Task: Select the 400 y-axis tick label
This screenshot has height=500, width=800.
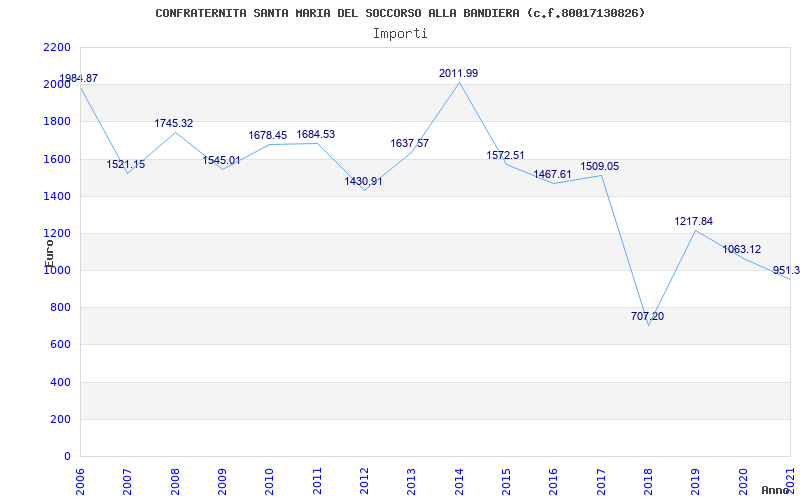Action: 61,382
